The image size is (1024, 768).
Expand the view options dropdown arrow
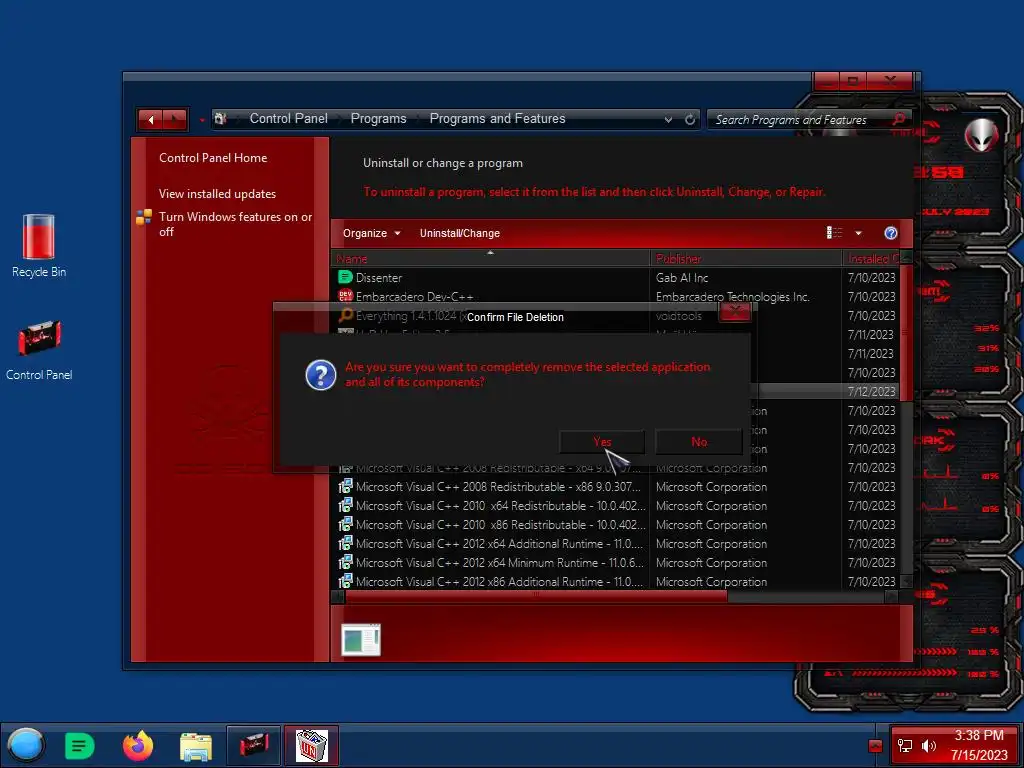858,233
